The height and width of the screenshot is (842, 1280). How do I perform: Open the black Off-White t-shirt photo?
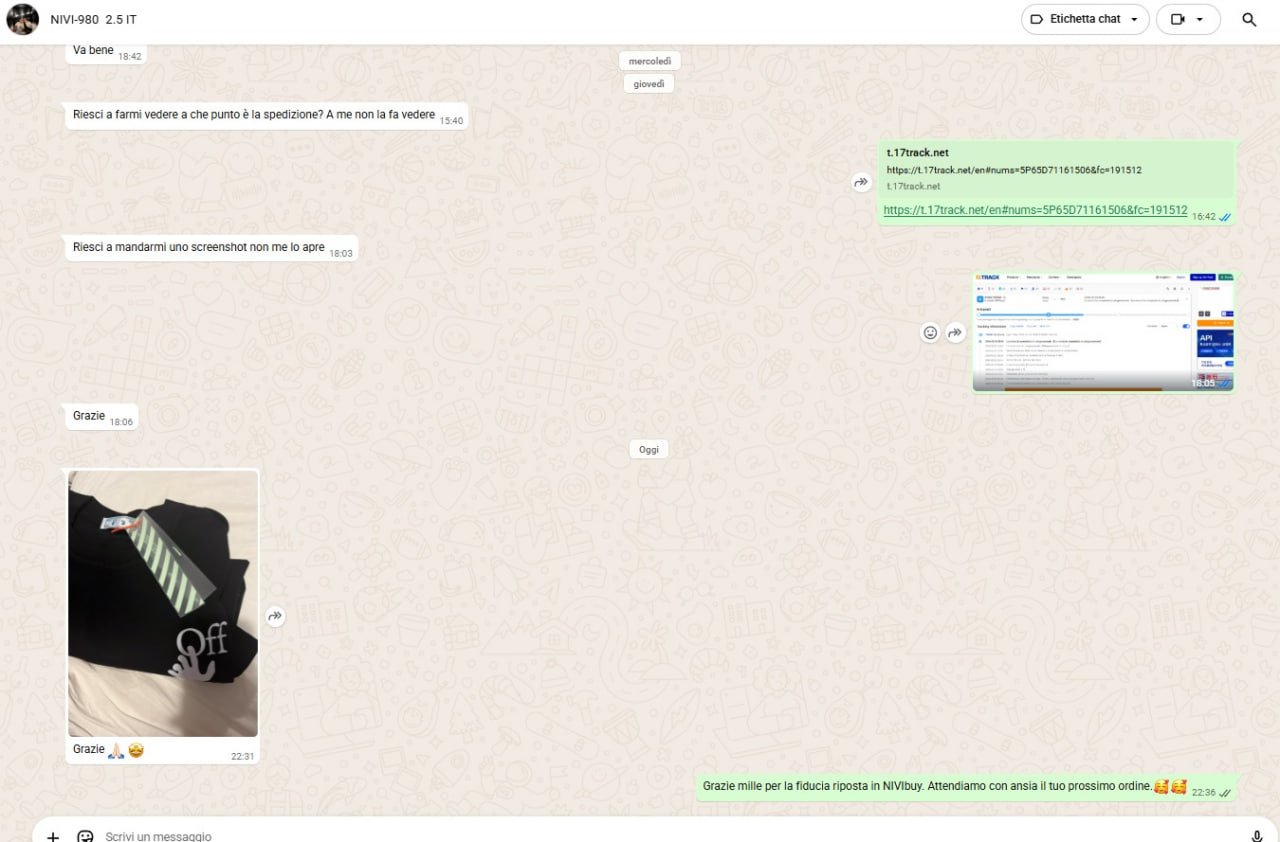(x=163, y=603)
